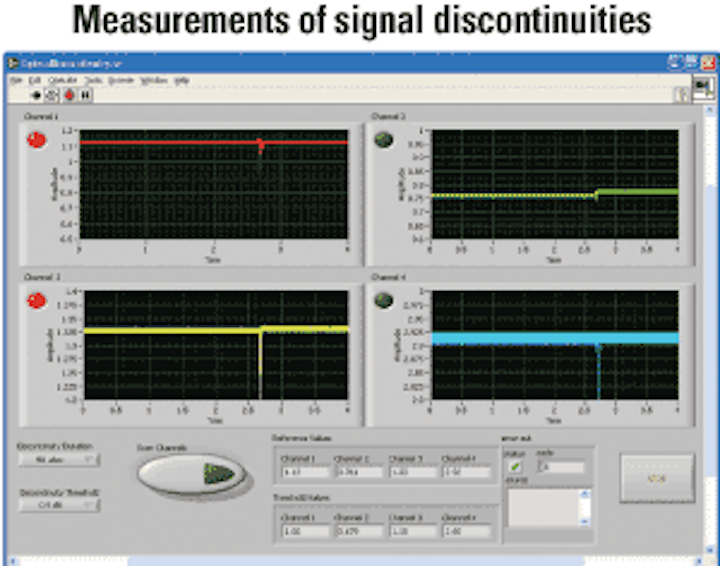
Task: Click the Threshold Values Channel 3 field
Action: [x=413, y=531]
